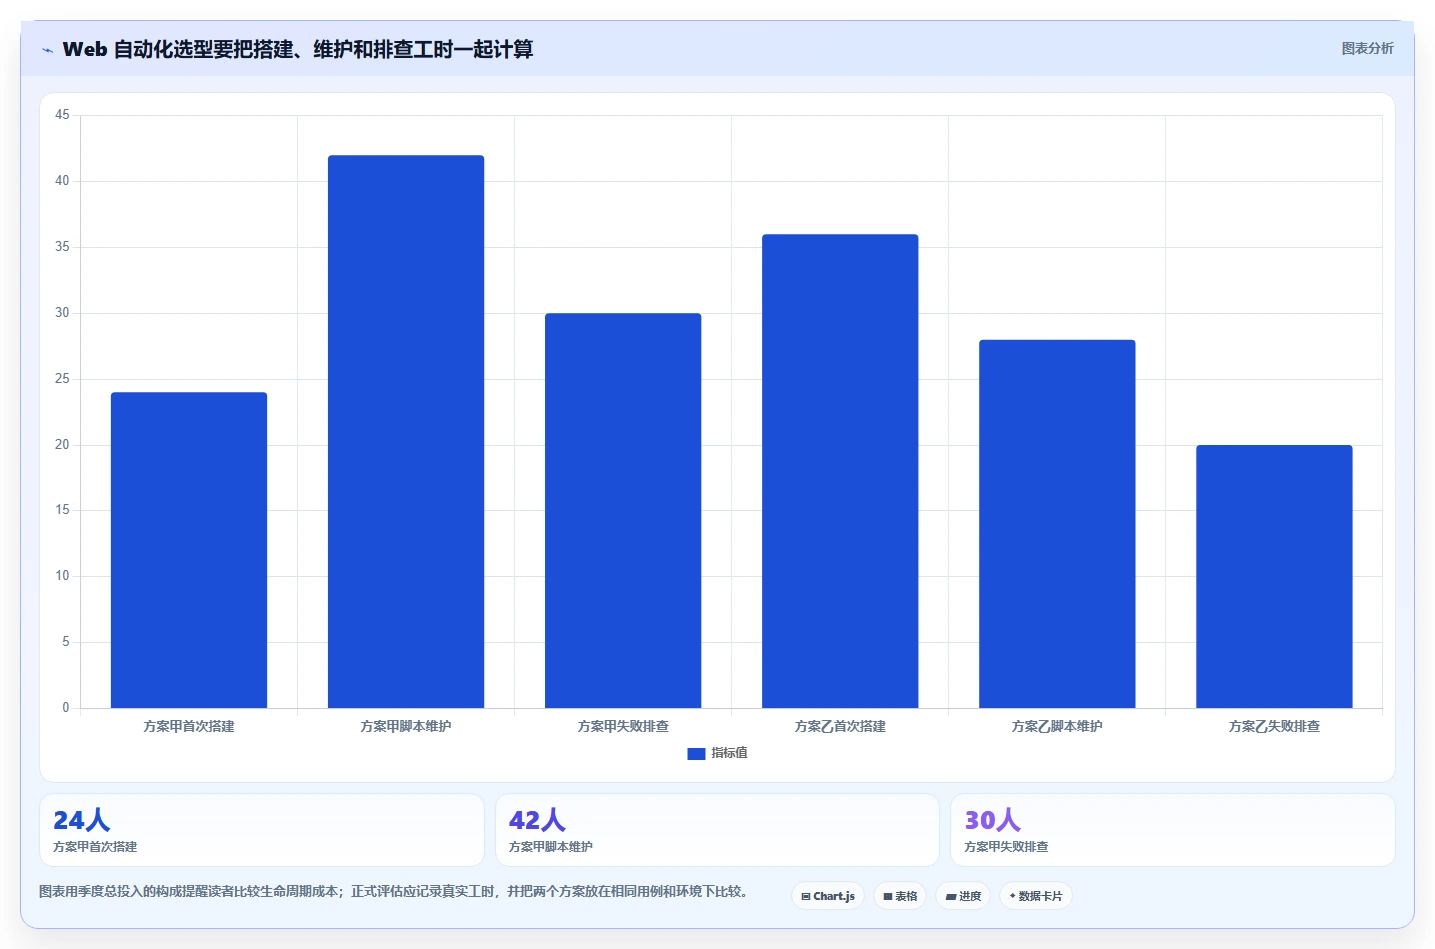Viewport: 1435px width, 949px height.
Task: Click the y-axis value 45
Action: tap(62, 115)
